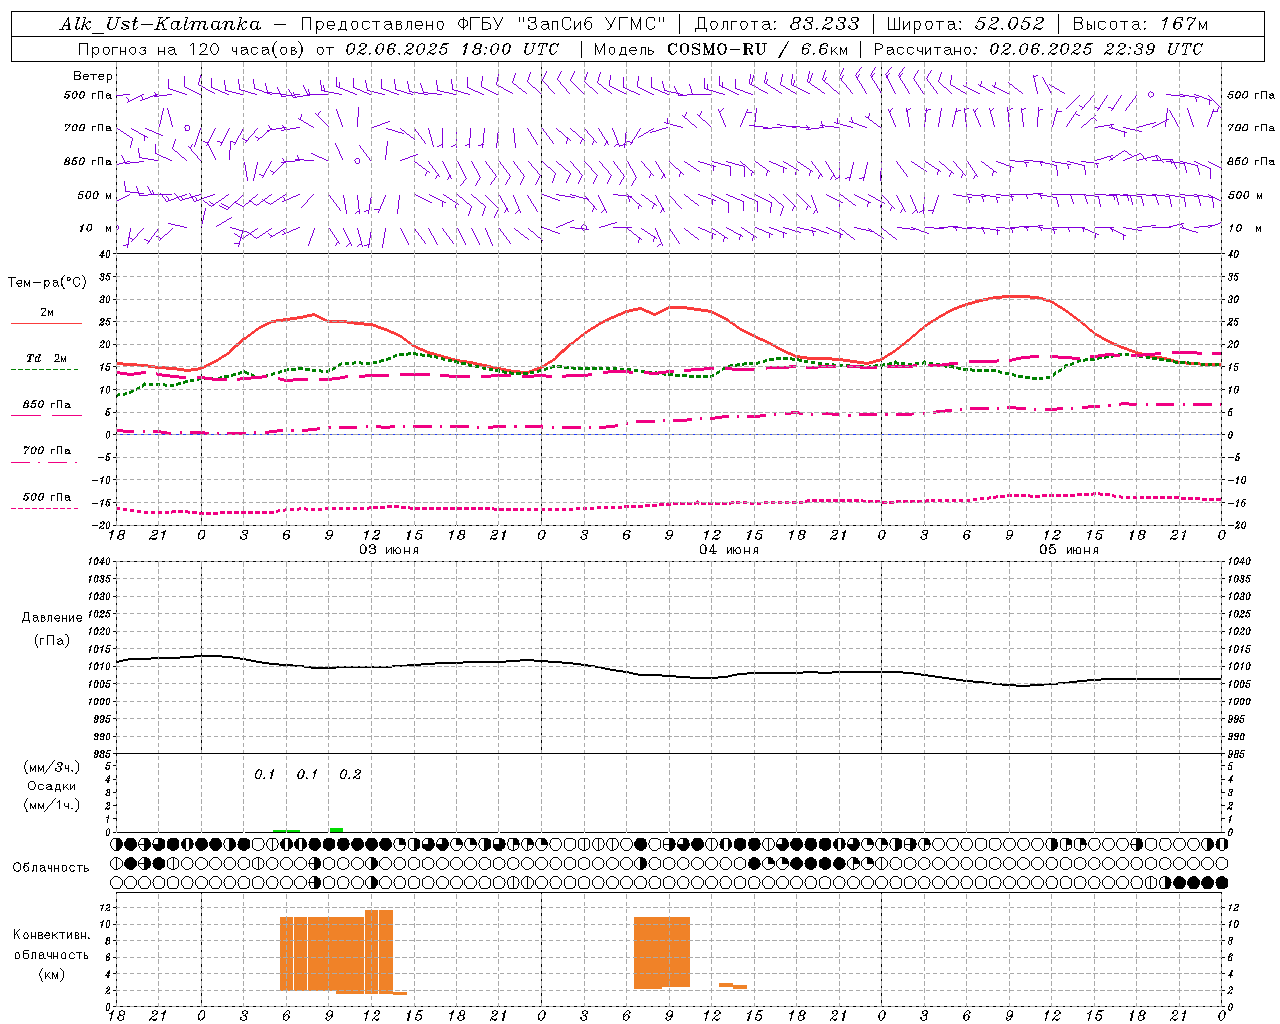Click the 04 июня date label
The height and width of the screenshot is (1024, 1280).
coord(729,550)
